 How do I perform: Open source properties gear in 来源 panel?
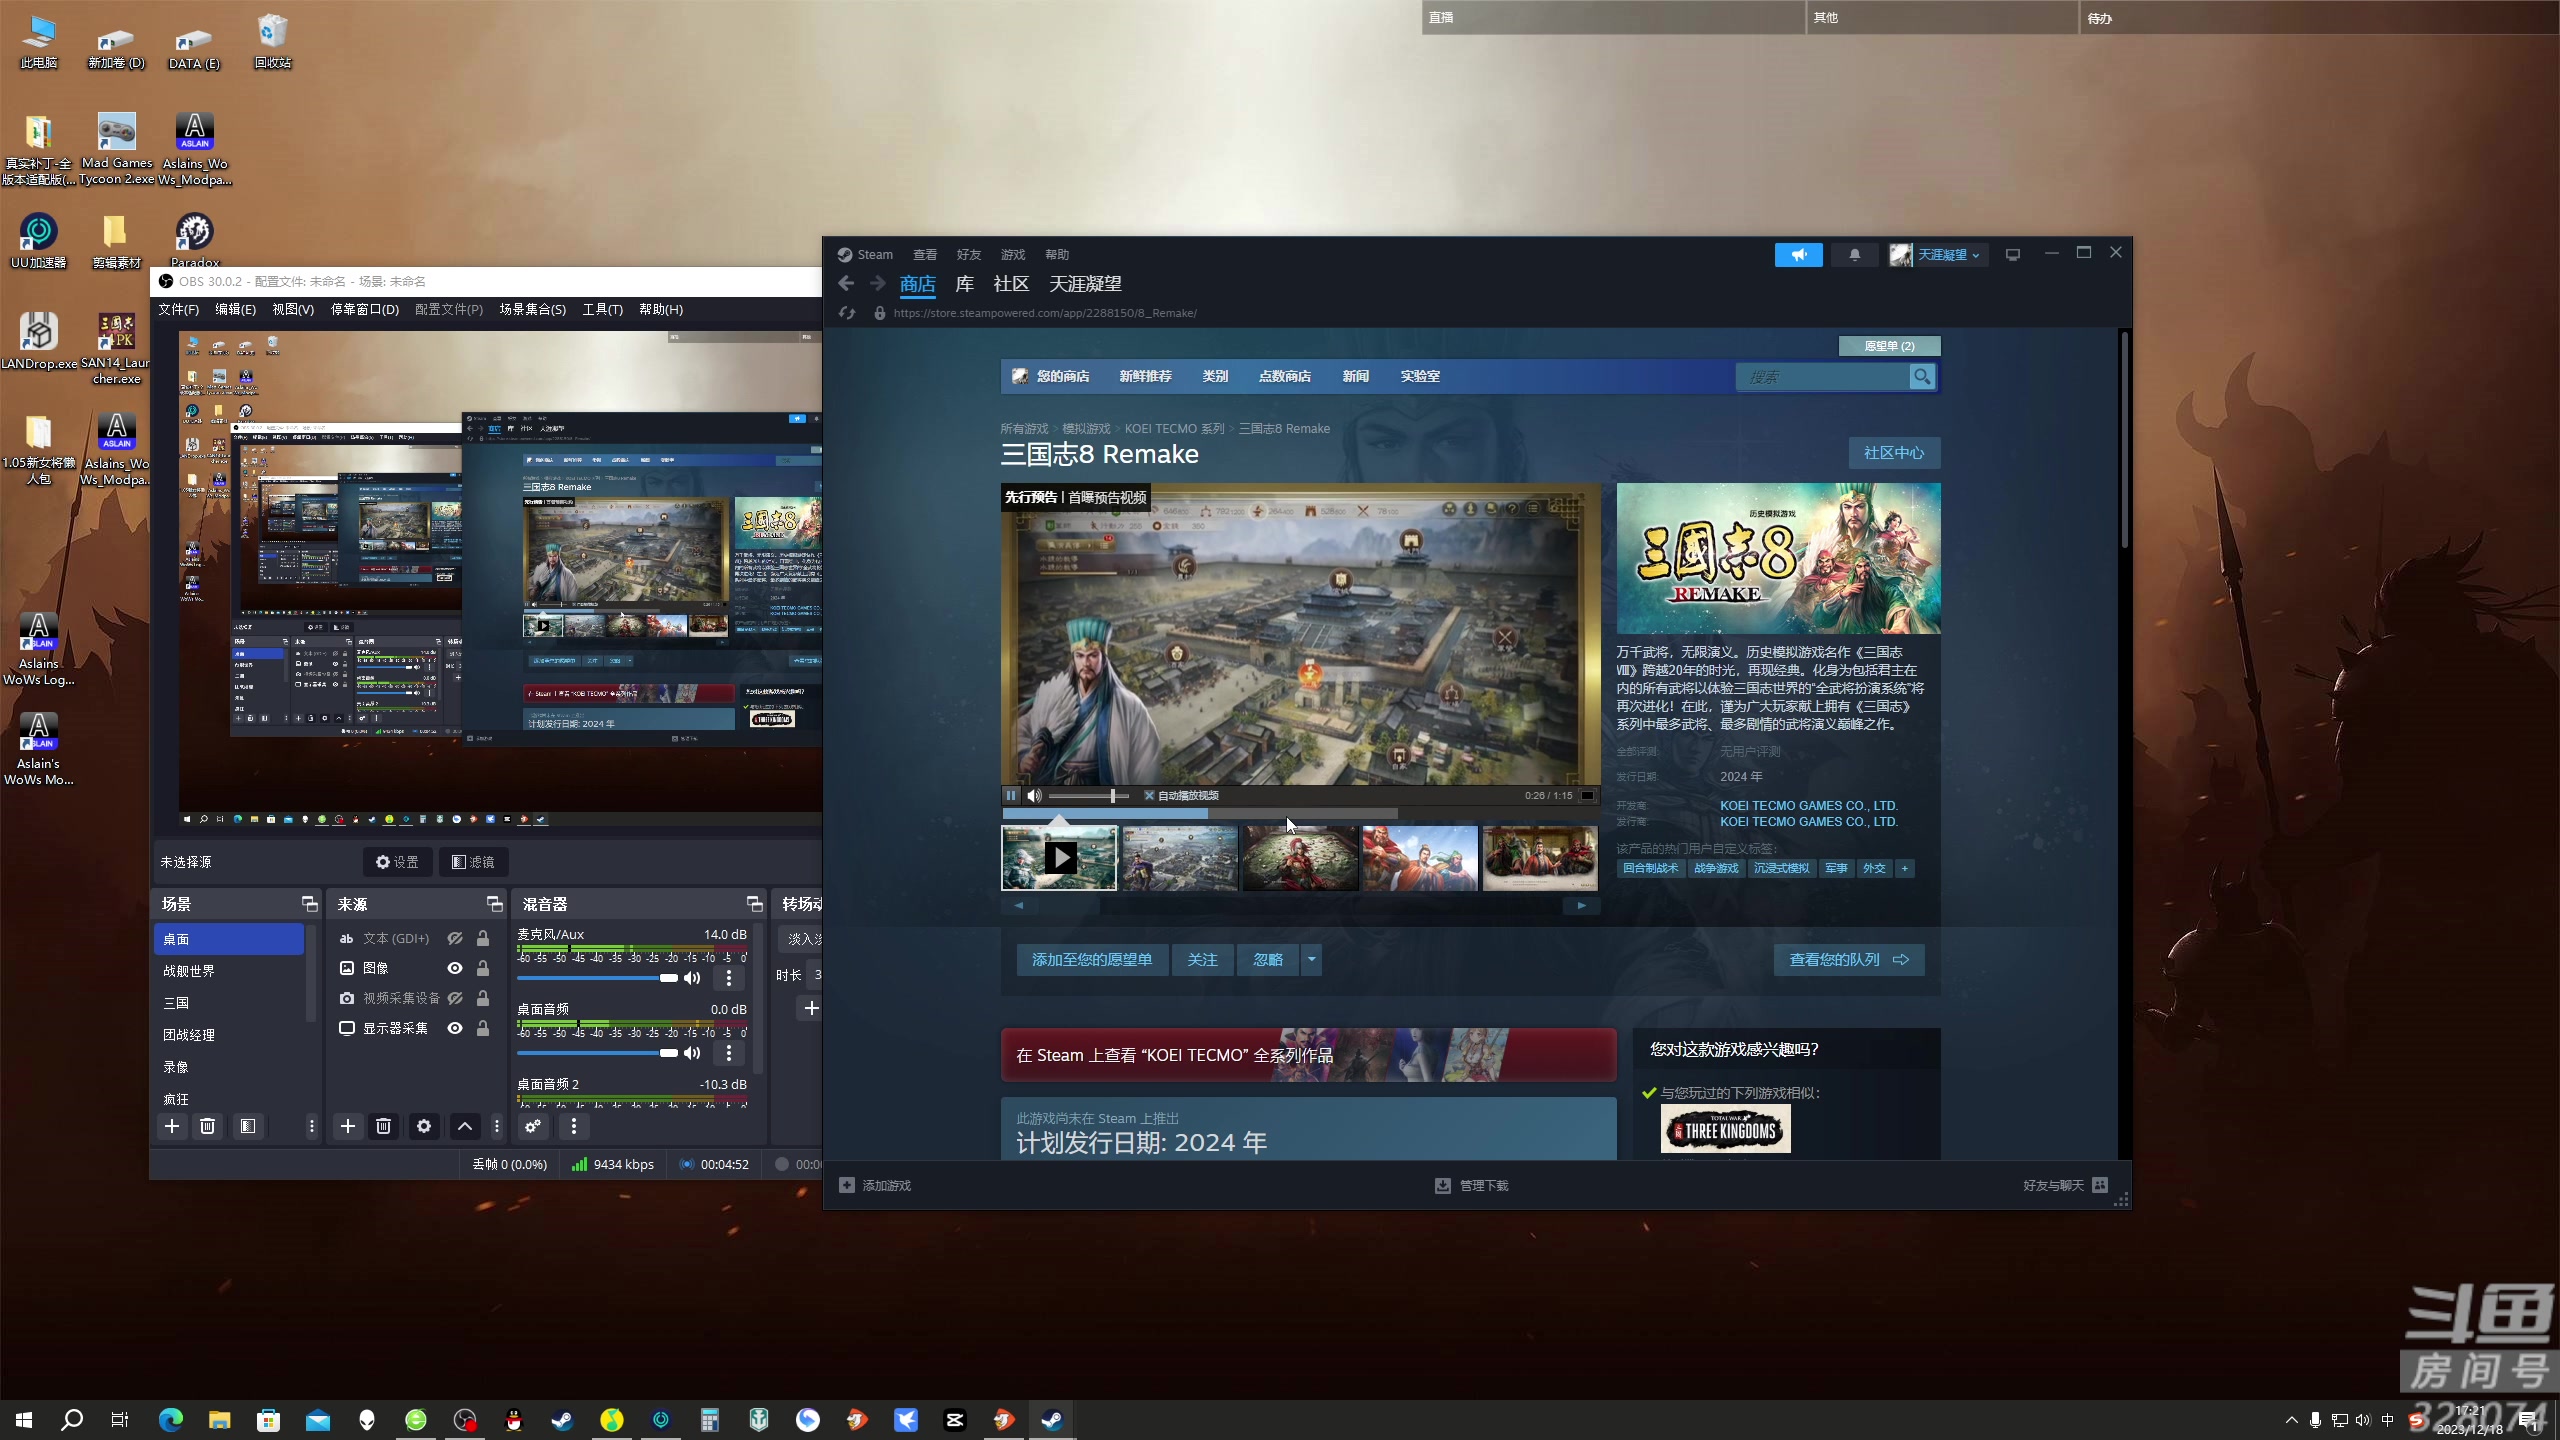424,1127
